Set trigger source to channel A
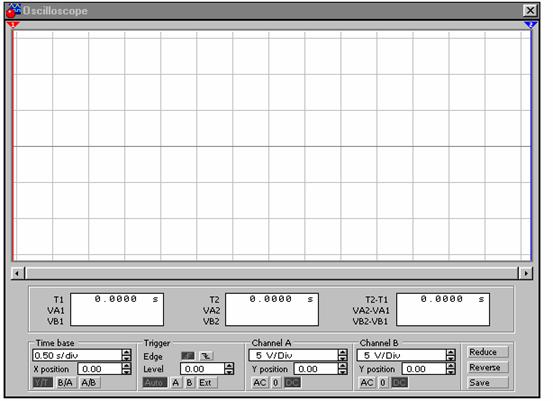The width and height of the screenshot is (553, 401). [176, 383]
